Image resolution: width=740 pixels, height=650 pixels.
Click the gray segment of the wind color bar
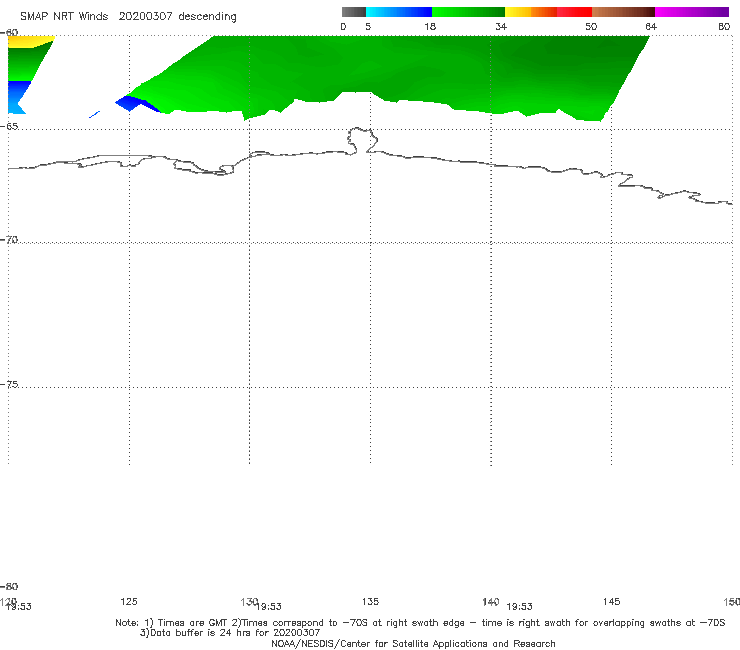(353, 12)
